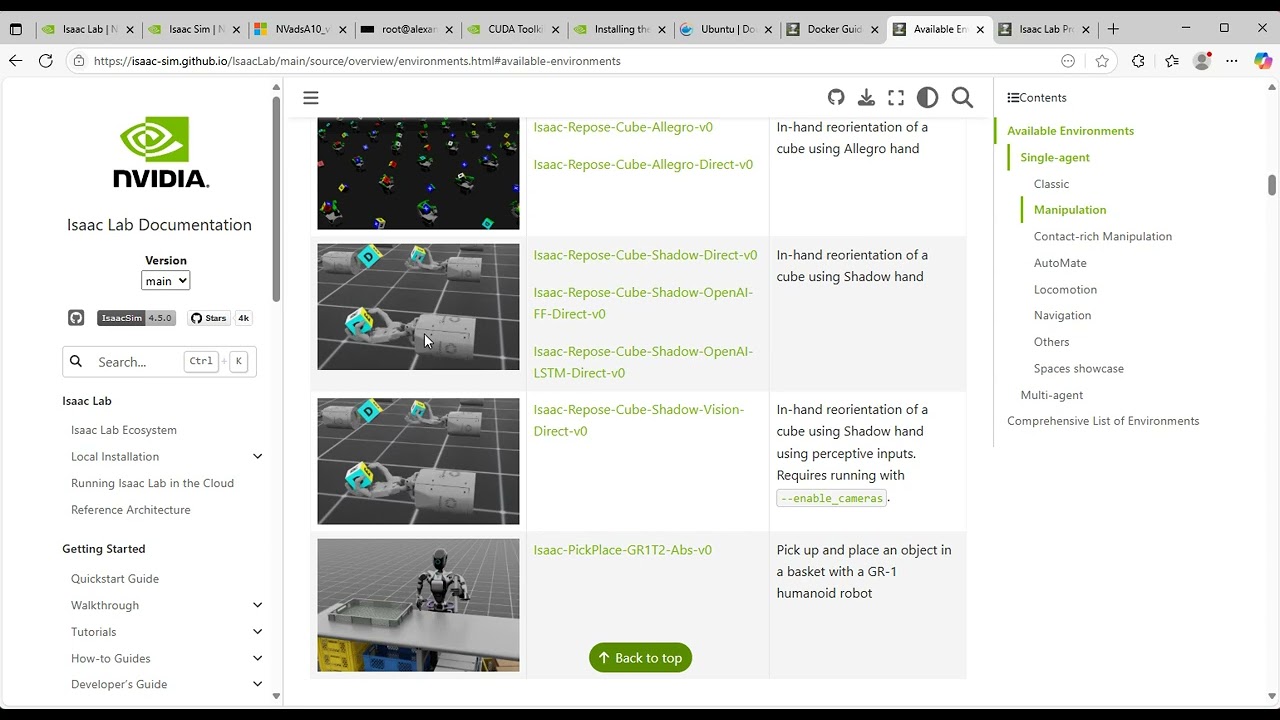The image size is (1280, 720).
Task: Open a new browser tab
Action: click(1113, 29)
